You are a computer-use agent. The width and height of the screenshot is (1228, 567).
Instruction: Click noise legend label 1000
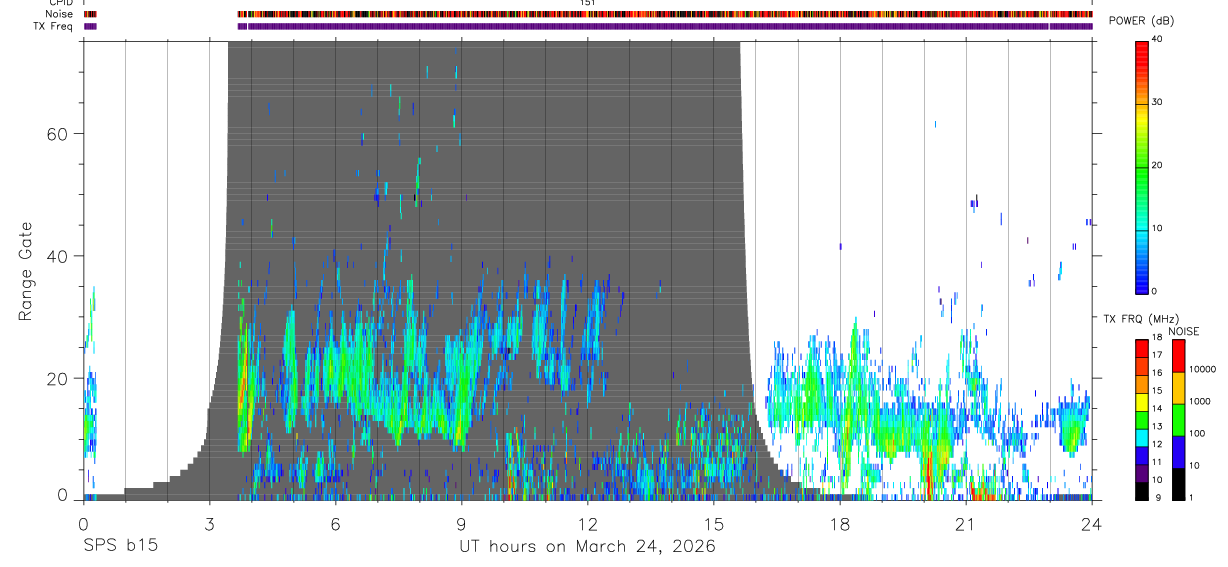[x=1201, y=401]
